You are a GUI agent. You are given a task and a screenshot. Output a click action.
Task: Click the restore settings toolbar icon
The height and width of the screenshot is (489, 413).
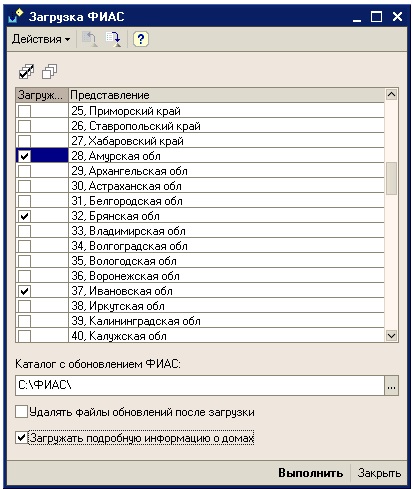pos(89,39)
